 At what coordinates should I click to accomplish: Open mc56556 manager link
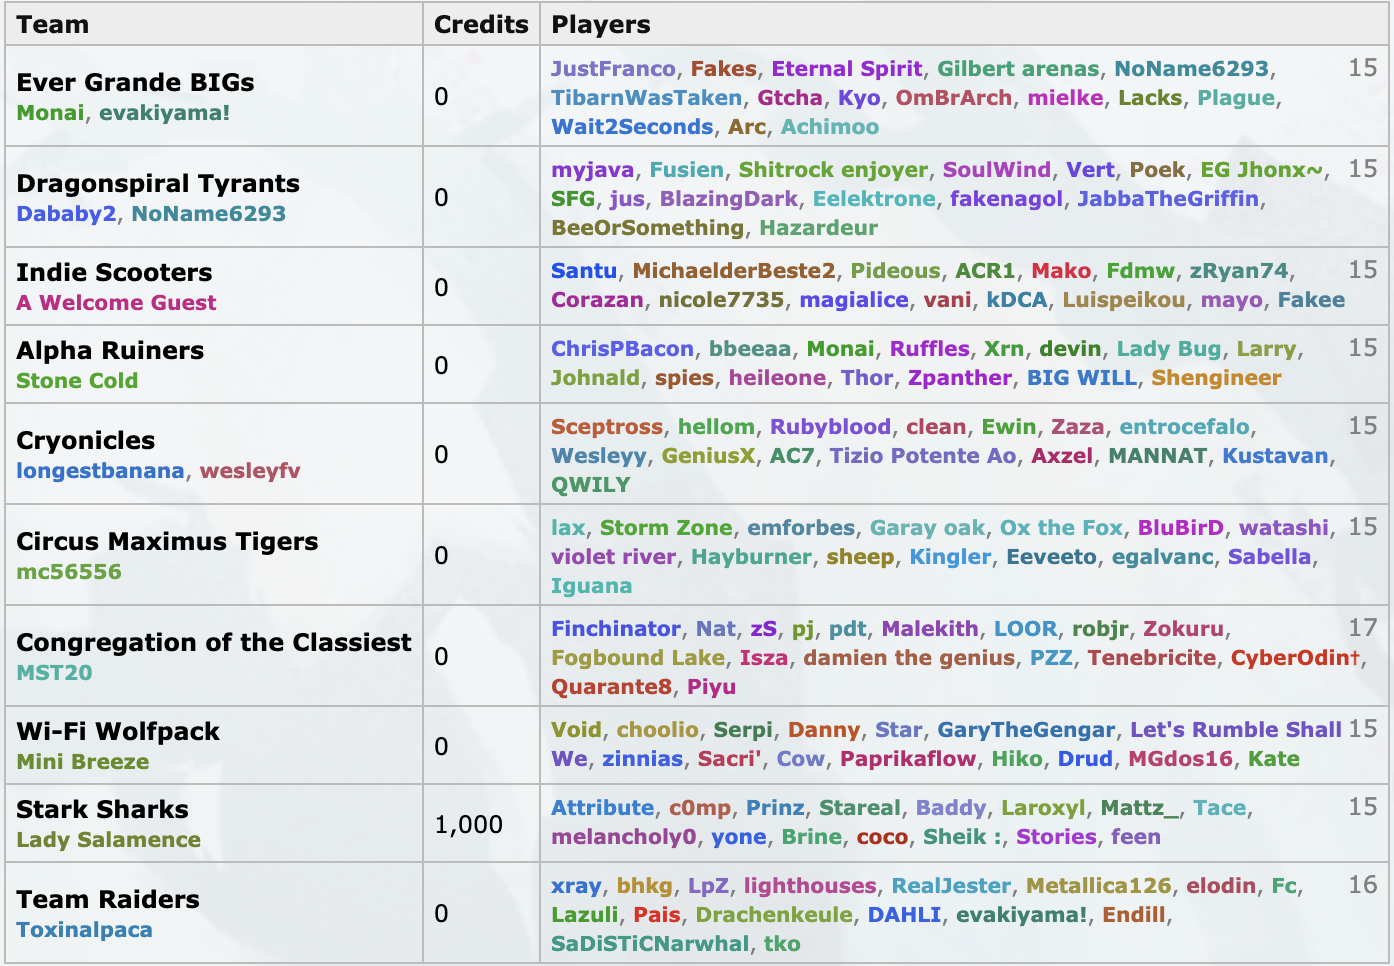(x=69, y=572)
